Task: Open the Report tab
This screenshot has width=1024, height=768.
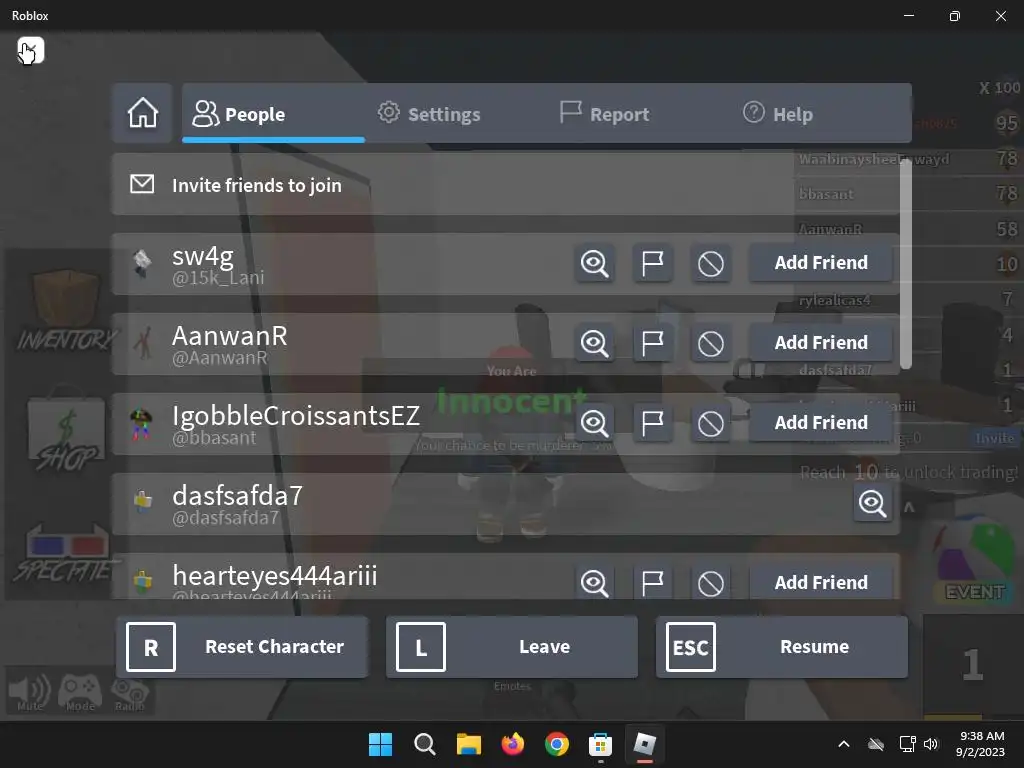Action: [x=604, y=114]
